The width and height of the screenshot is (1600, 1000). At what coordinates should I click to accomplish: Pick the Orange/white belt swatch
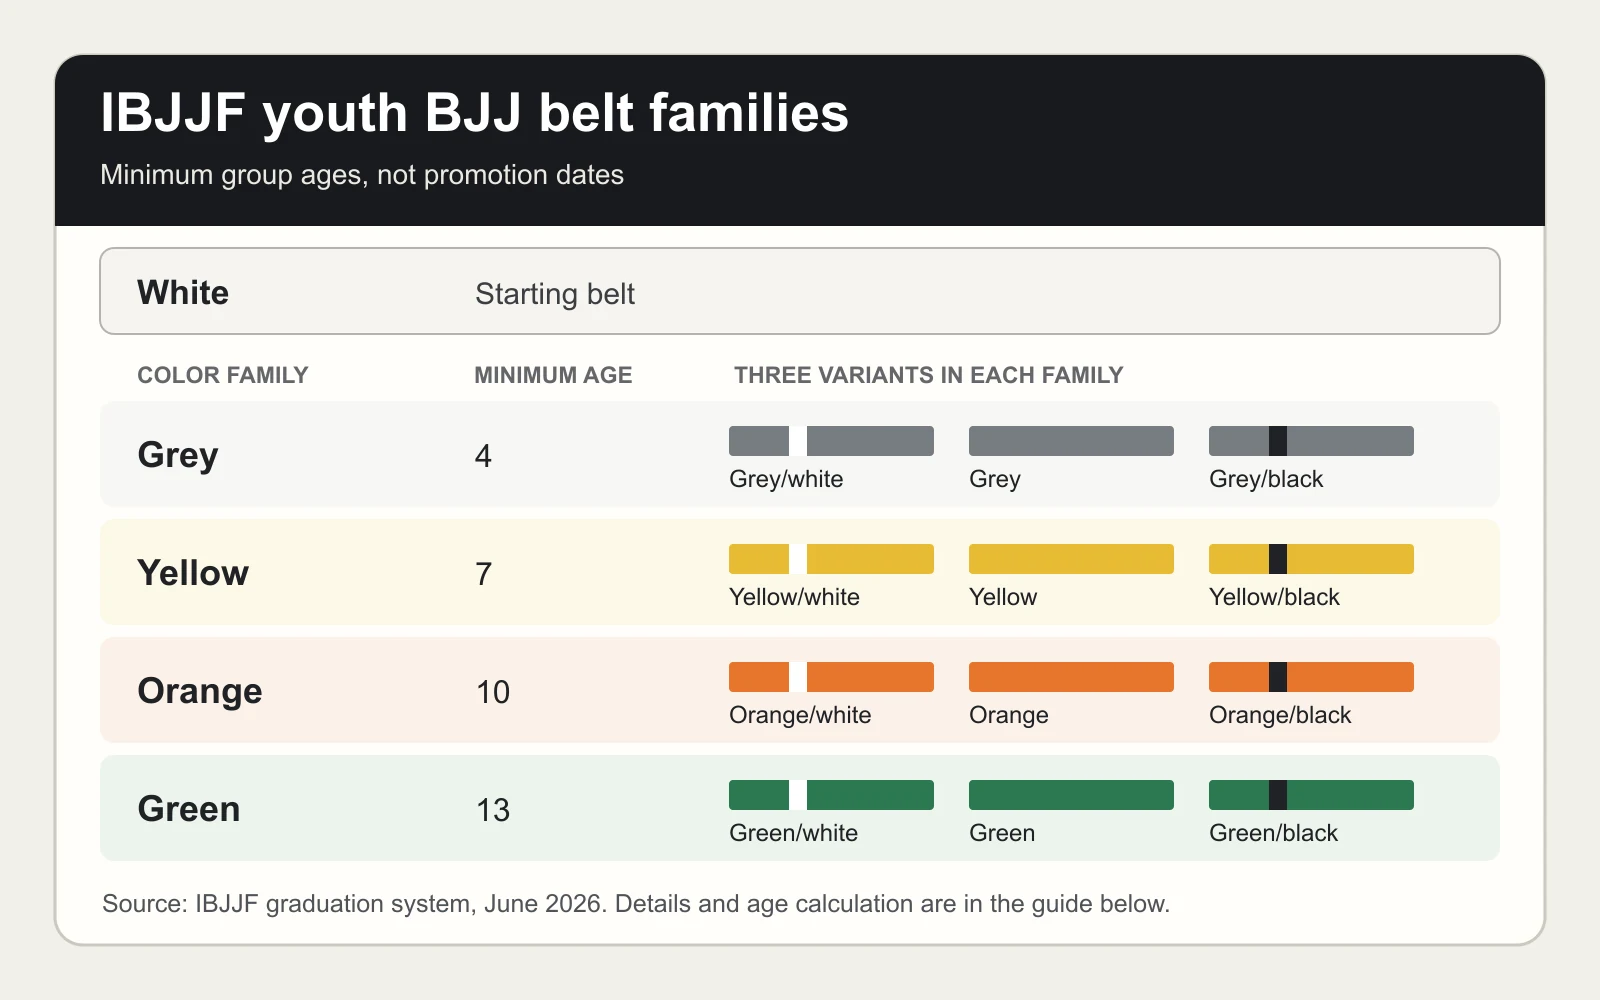(x=831, y=677)
